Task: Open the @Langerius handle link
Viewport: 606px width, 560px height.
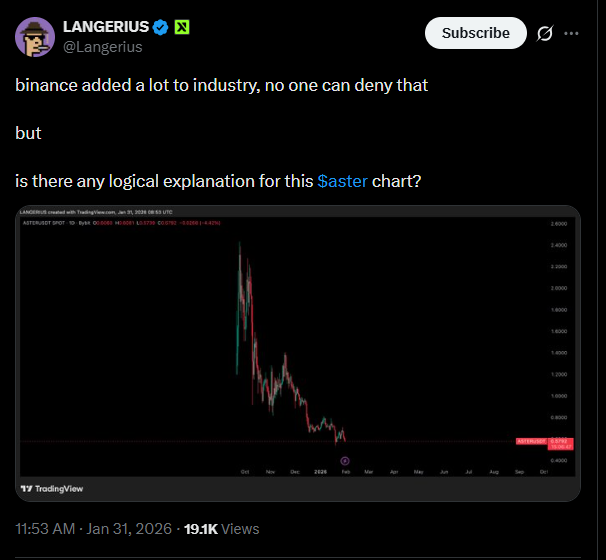Action: tap(102, 47)
